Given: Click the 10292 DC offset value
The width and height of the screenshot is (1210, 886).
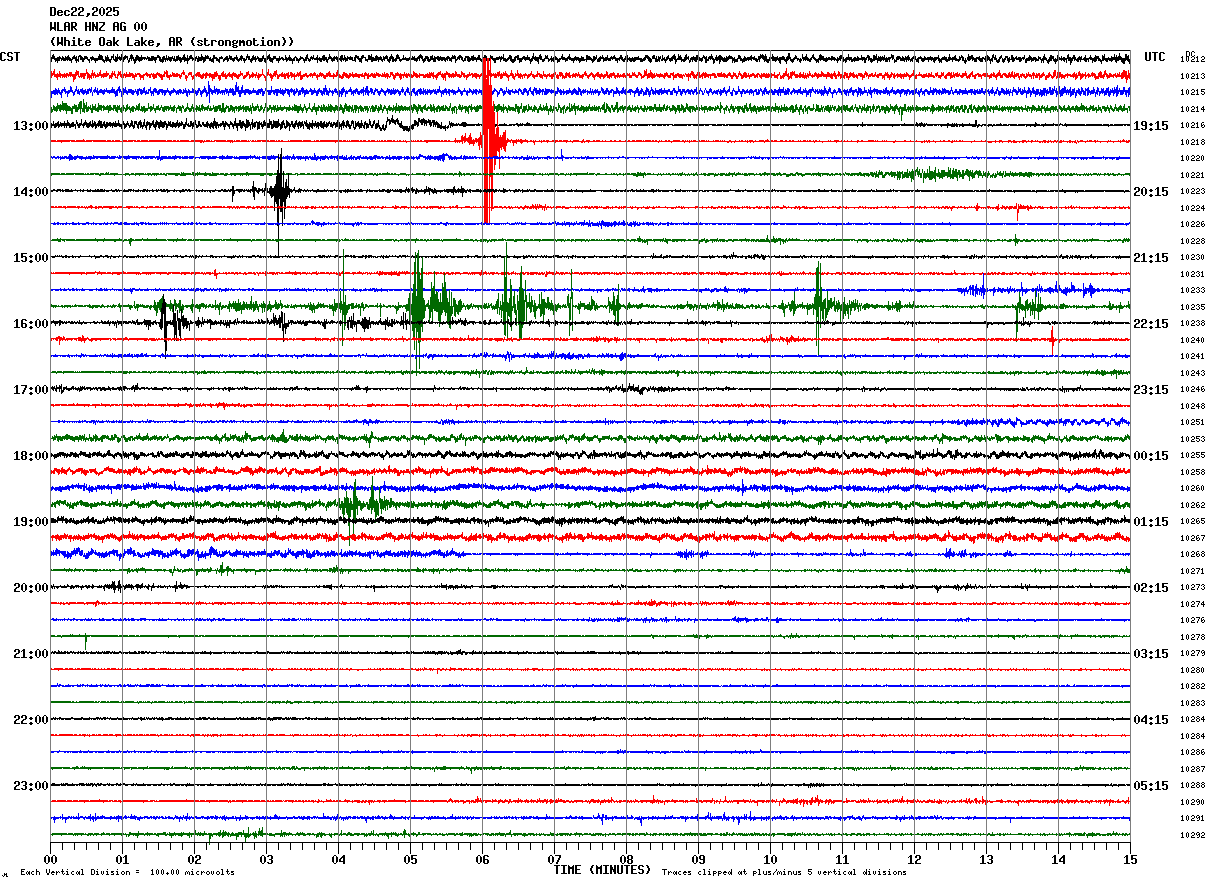Looking at the screenshot, I should pyautogui.click(x=1191, y=836).
